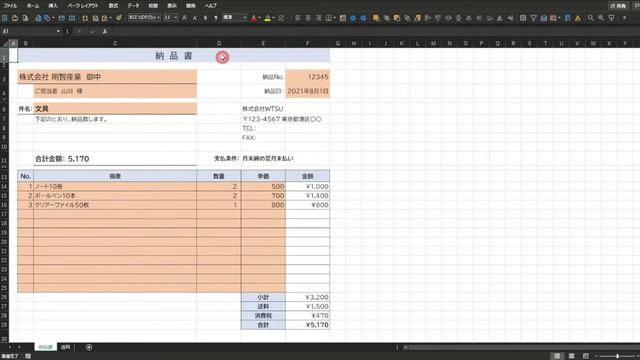Click the Paste clipboard icon
Screen dimensions: 640x360
point(104,18)
